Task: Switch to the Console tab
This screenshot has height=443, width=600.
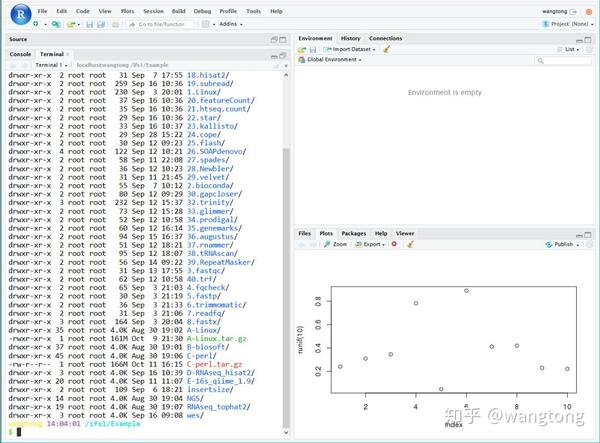Action: [x=20, y=54]
